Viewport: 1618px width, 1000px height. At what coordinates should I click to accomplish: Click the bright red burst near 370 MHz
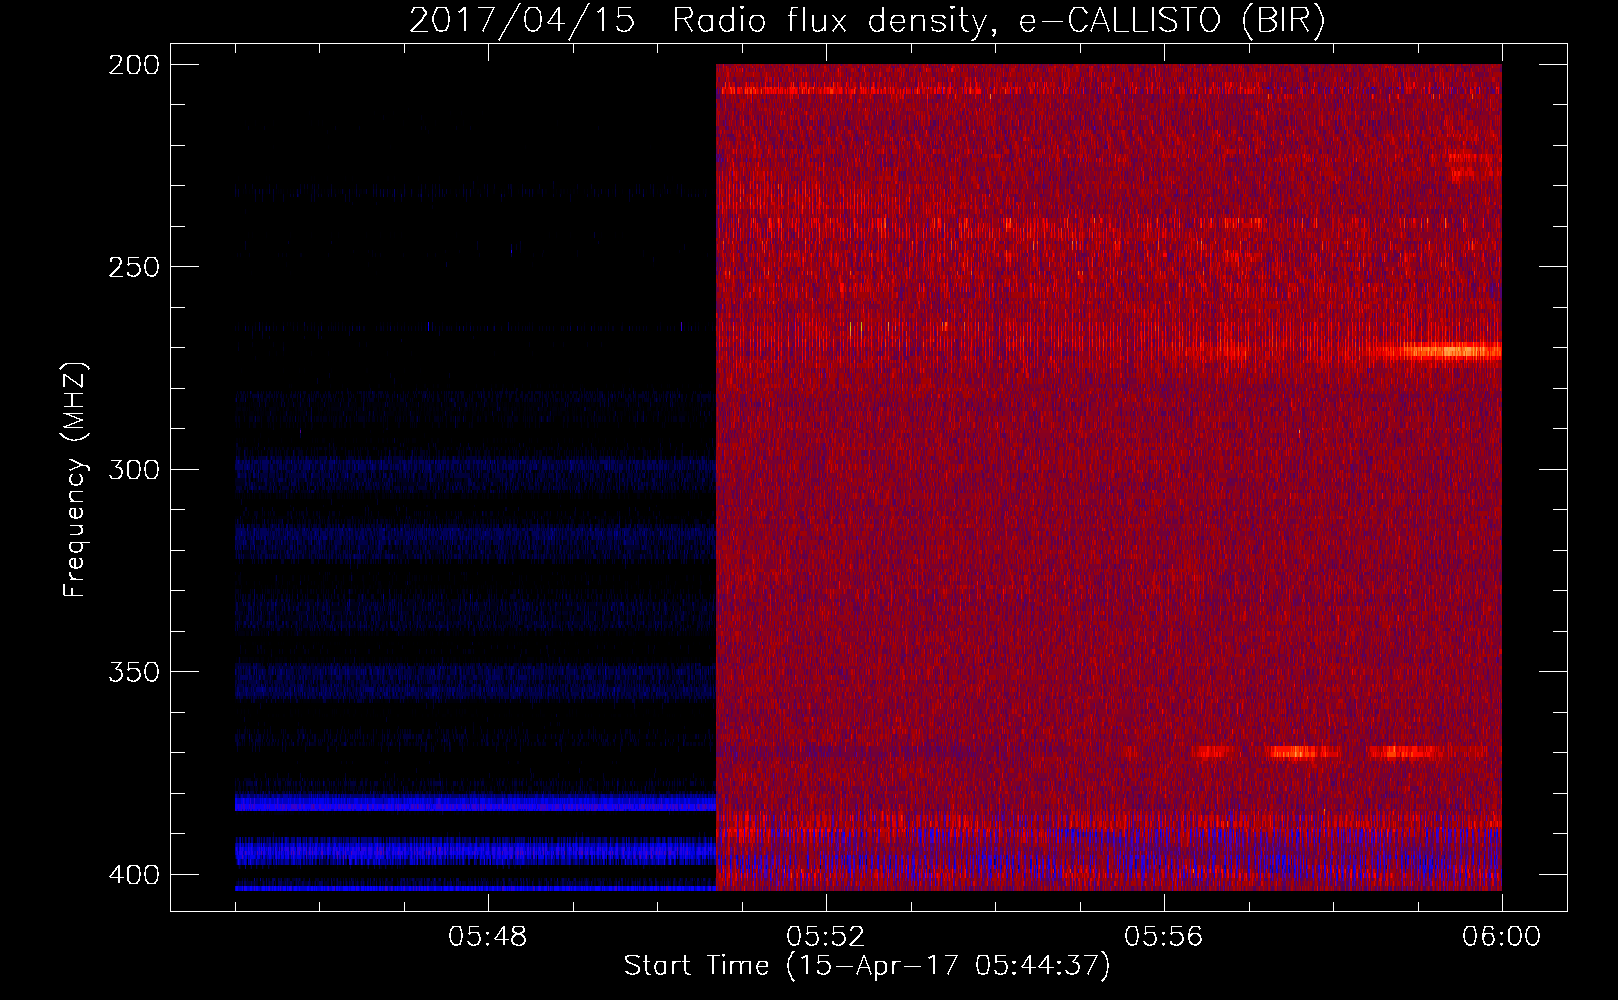(1302, 752)
